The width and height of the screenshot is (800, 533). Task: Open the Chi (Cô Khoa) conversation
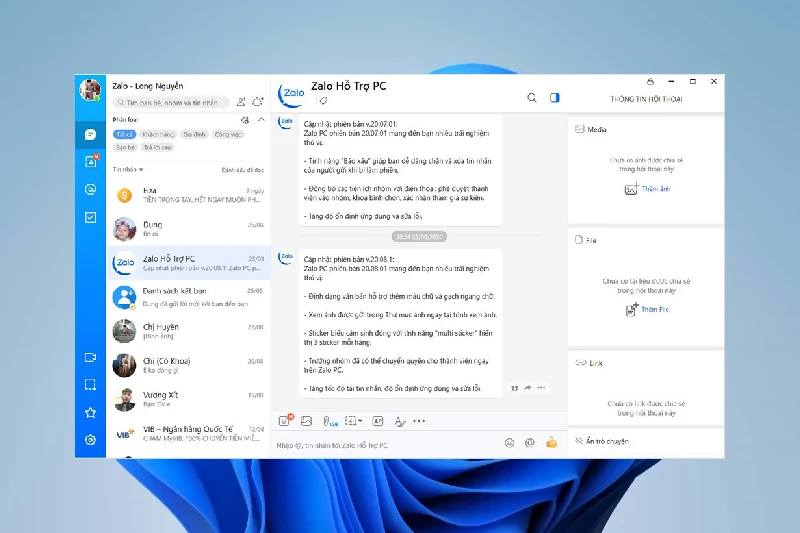(x=188, y=365)
